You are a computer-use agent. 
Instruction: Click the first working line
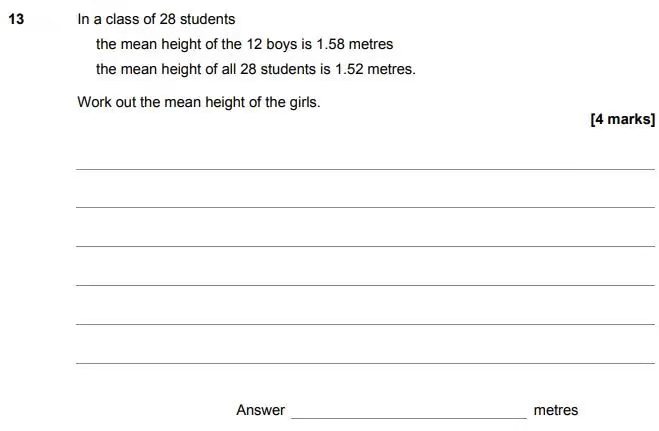point(365,169)
